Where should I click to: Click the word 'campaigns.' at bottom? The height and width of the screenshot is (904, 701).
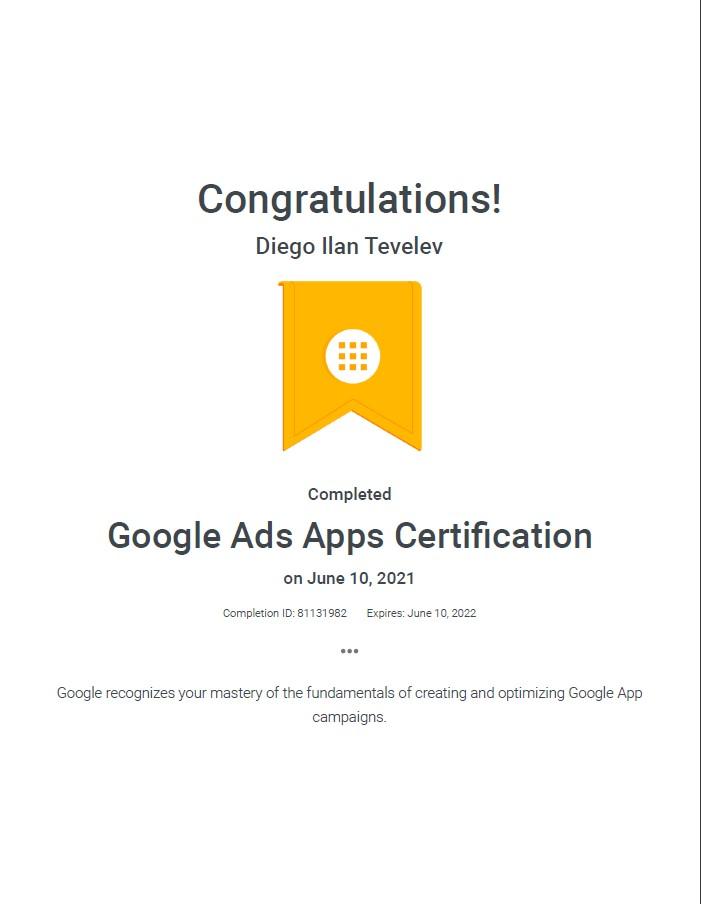click(349, 717)
